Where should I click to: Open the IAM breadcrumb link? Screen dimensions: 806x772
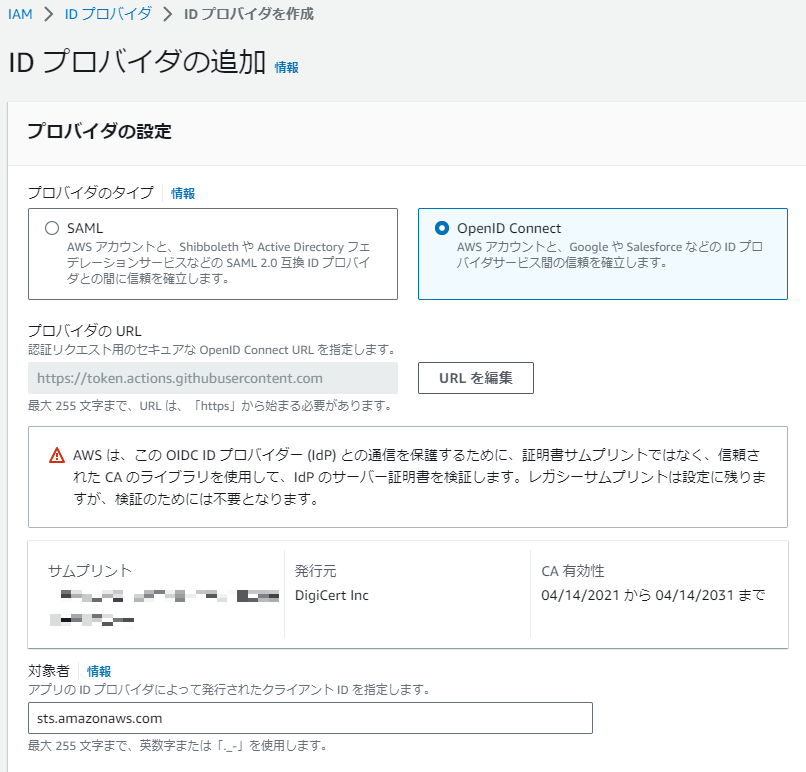point(20,14)
